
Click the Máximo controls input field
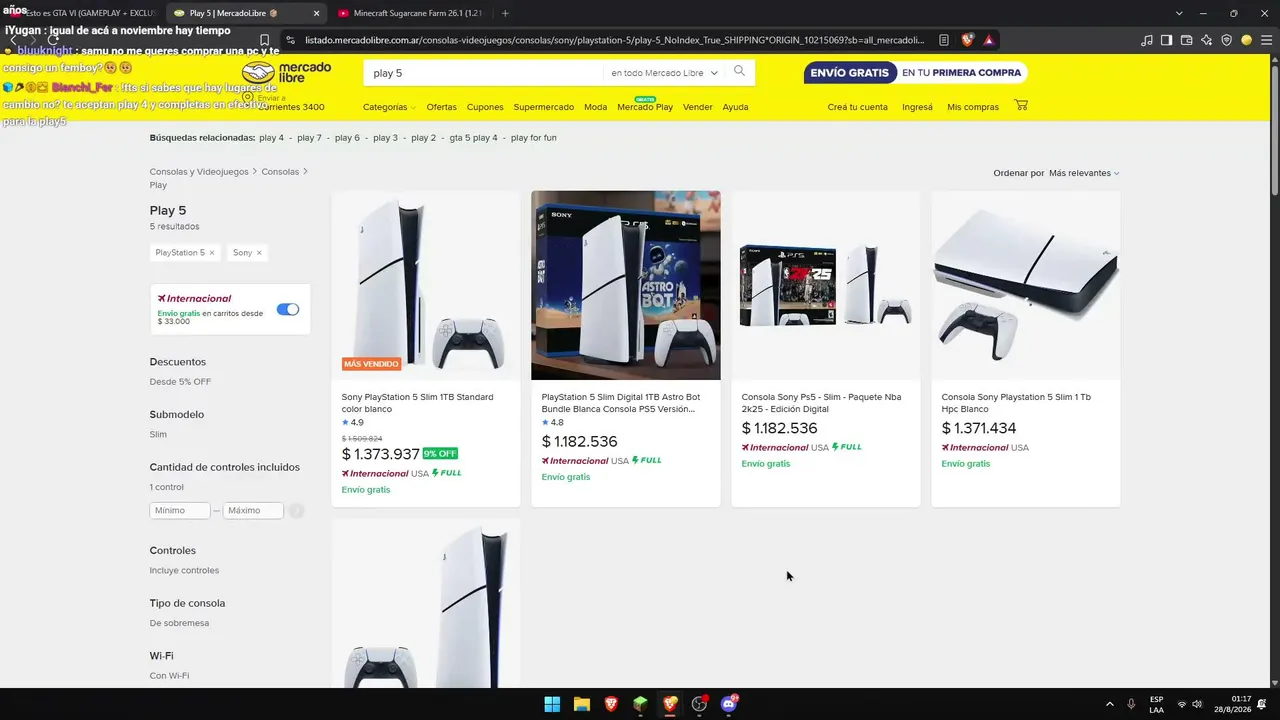pyautogui.click(x=253, y=511)
